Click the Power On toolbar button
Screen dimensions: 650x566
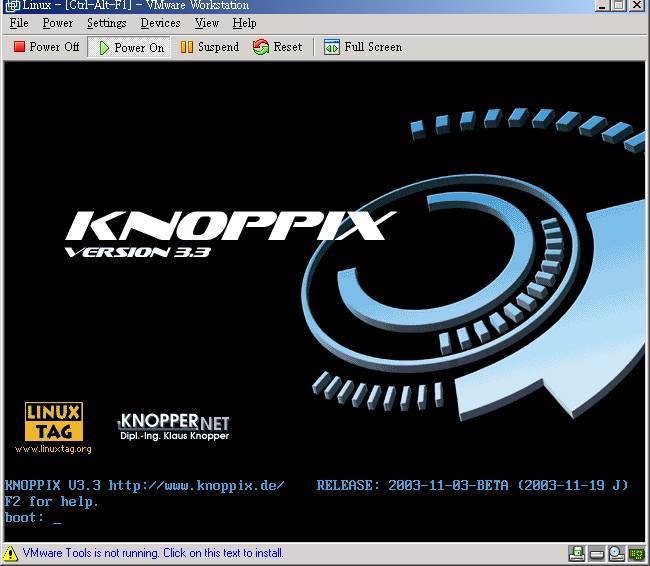tap(130, 47)
